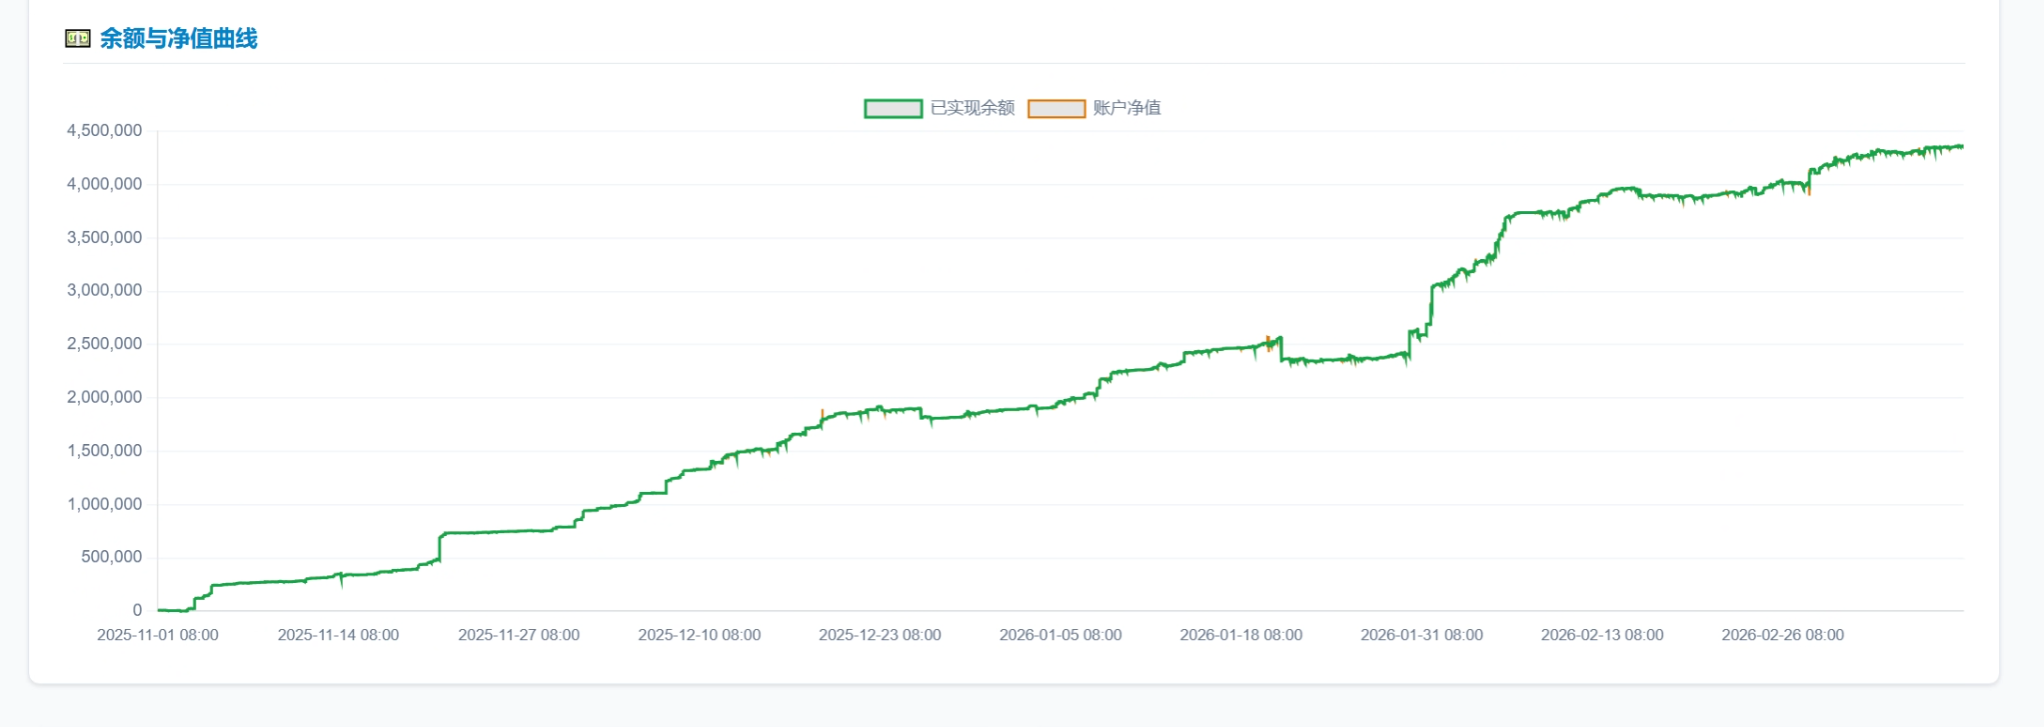2044x727 pixels.
Task: Select the 2025-11-14 08:00 date label
Action: point(338,635)
